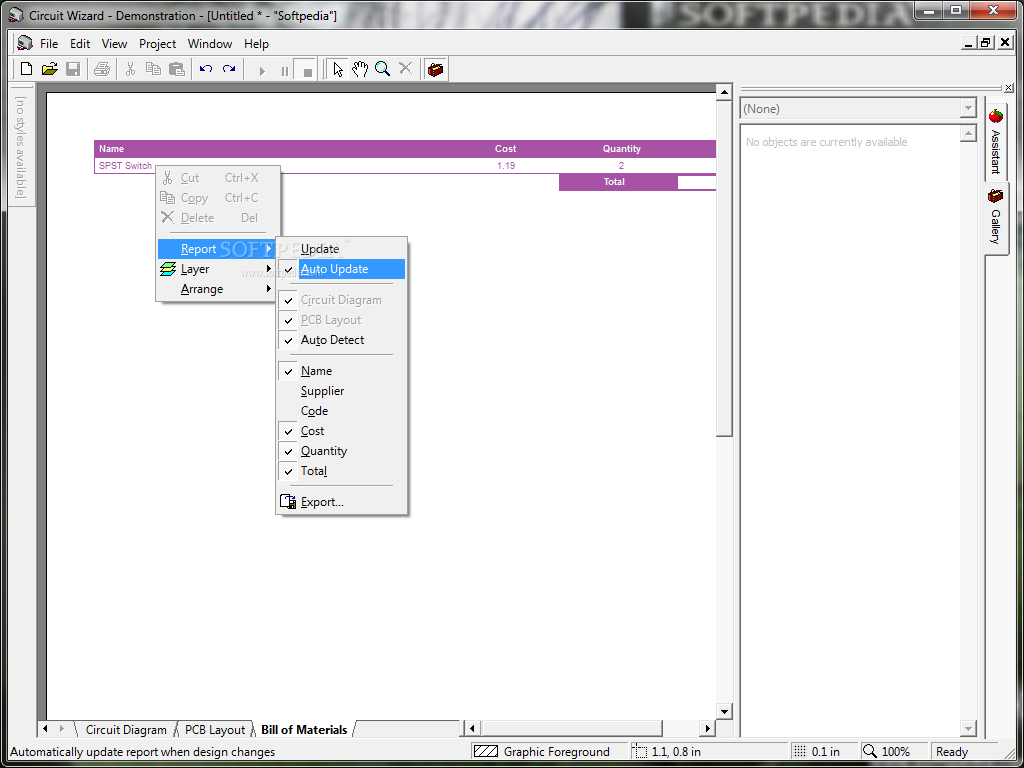Click the application icon left of File menu

coord(25,43)
